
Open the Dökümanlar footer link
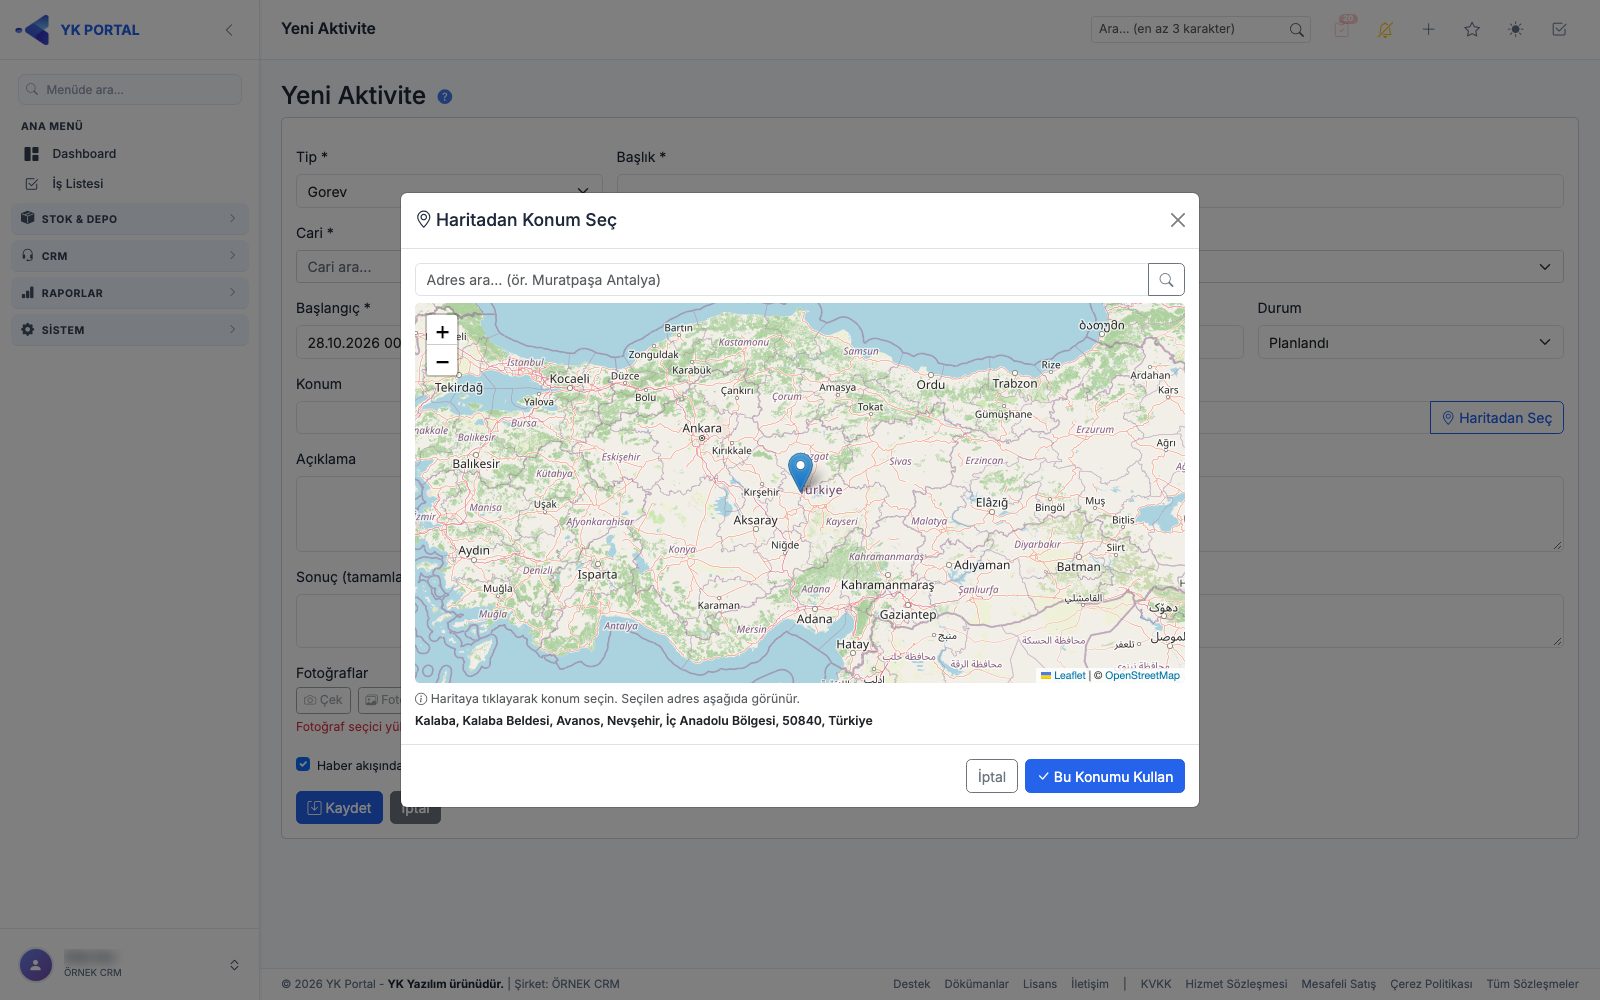(x=977, y=984)
